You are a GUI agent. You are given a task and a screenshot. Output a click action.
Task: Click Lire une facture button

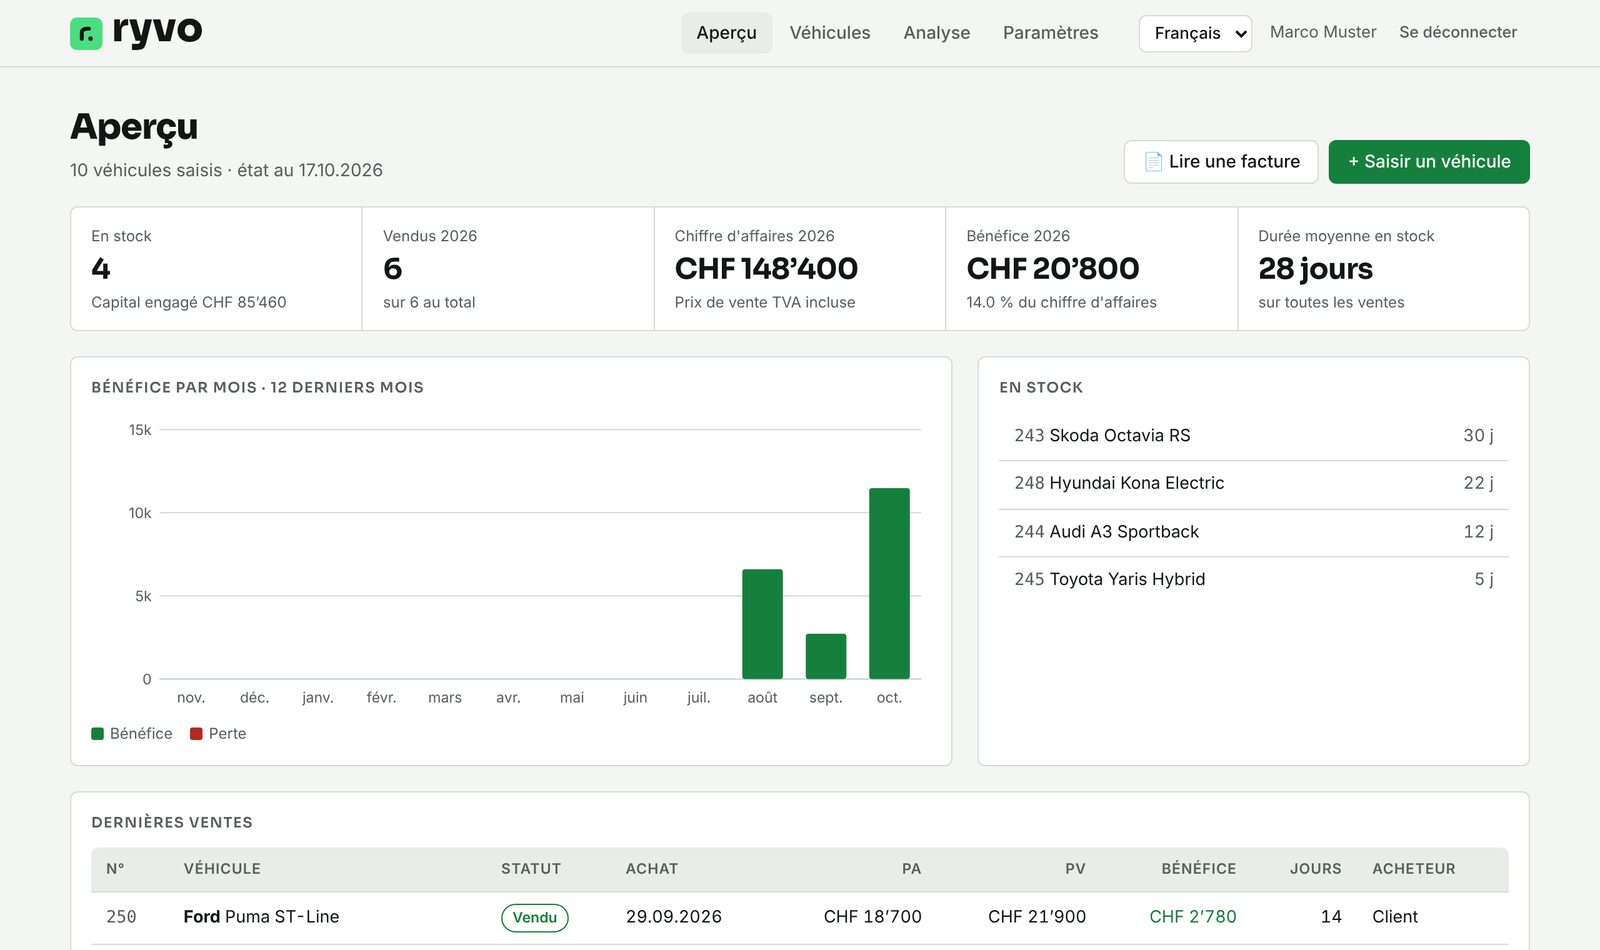pyautogui.click(x=1221, y=162)
